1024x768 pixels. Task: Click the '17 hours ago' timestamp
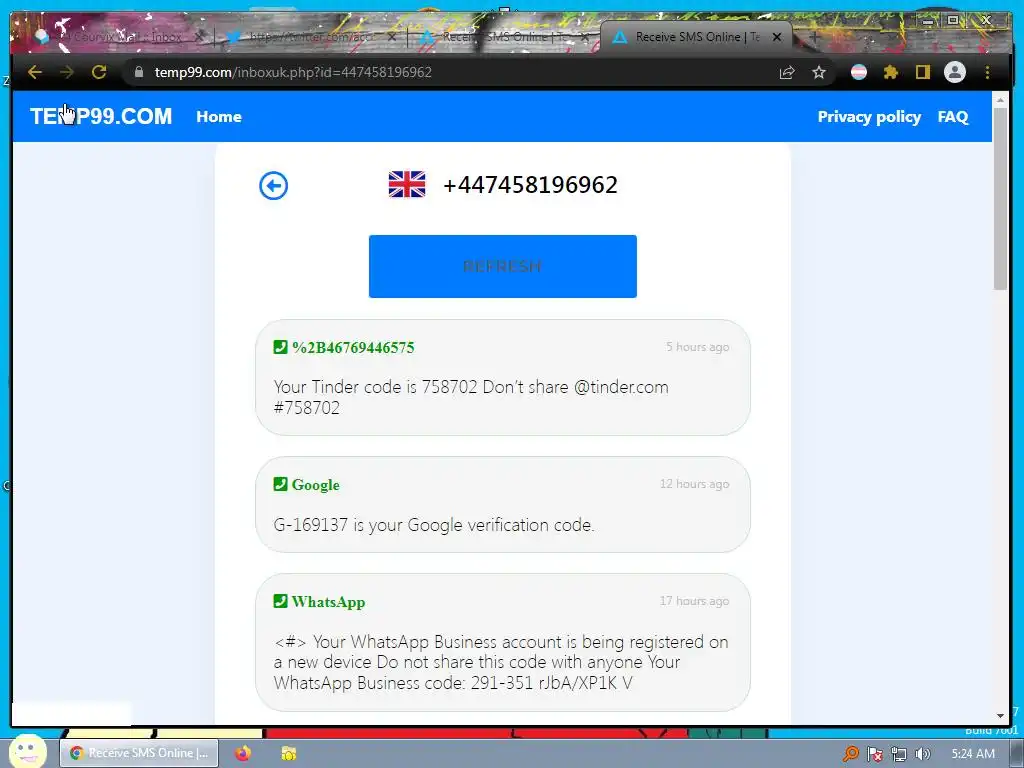[694, 601]
